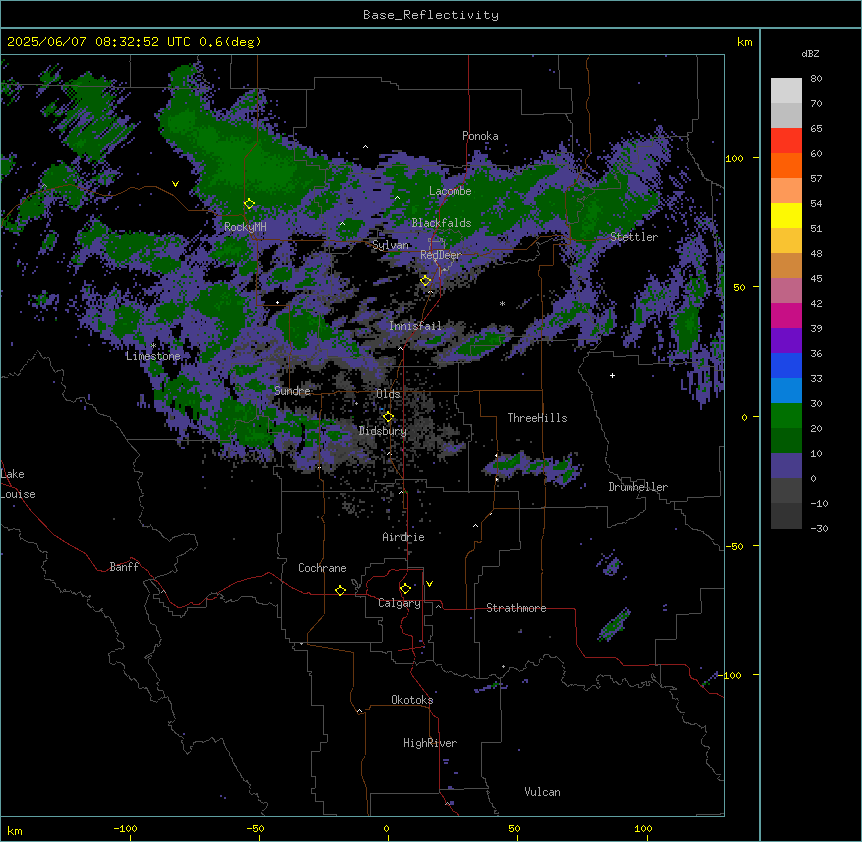Click the RockyMH label
Image resolution: width=862 pixels, height=842 pixels.
(245, 227)
